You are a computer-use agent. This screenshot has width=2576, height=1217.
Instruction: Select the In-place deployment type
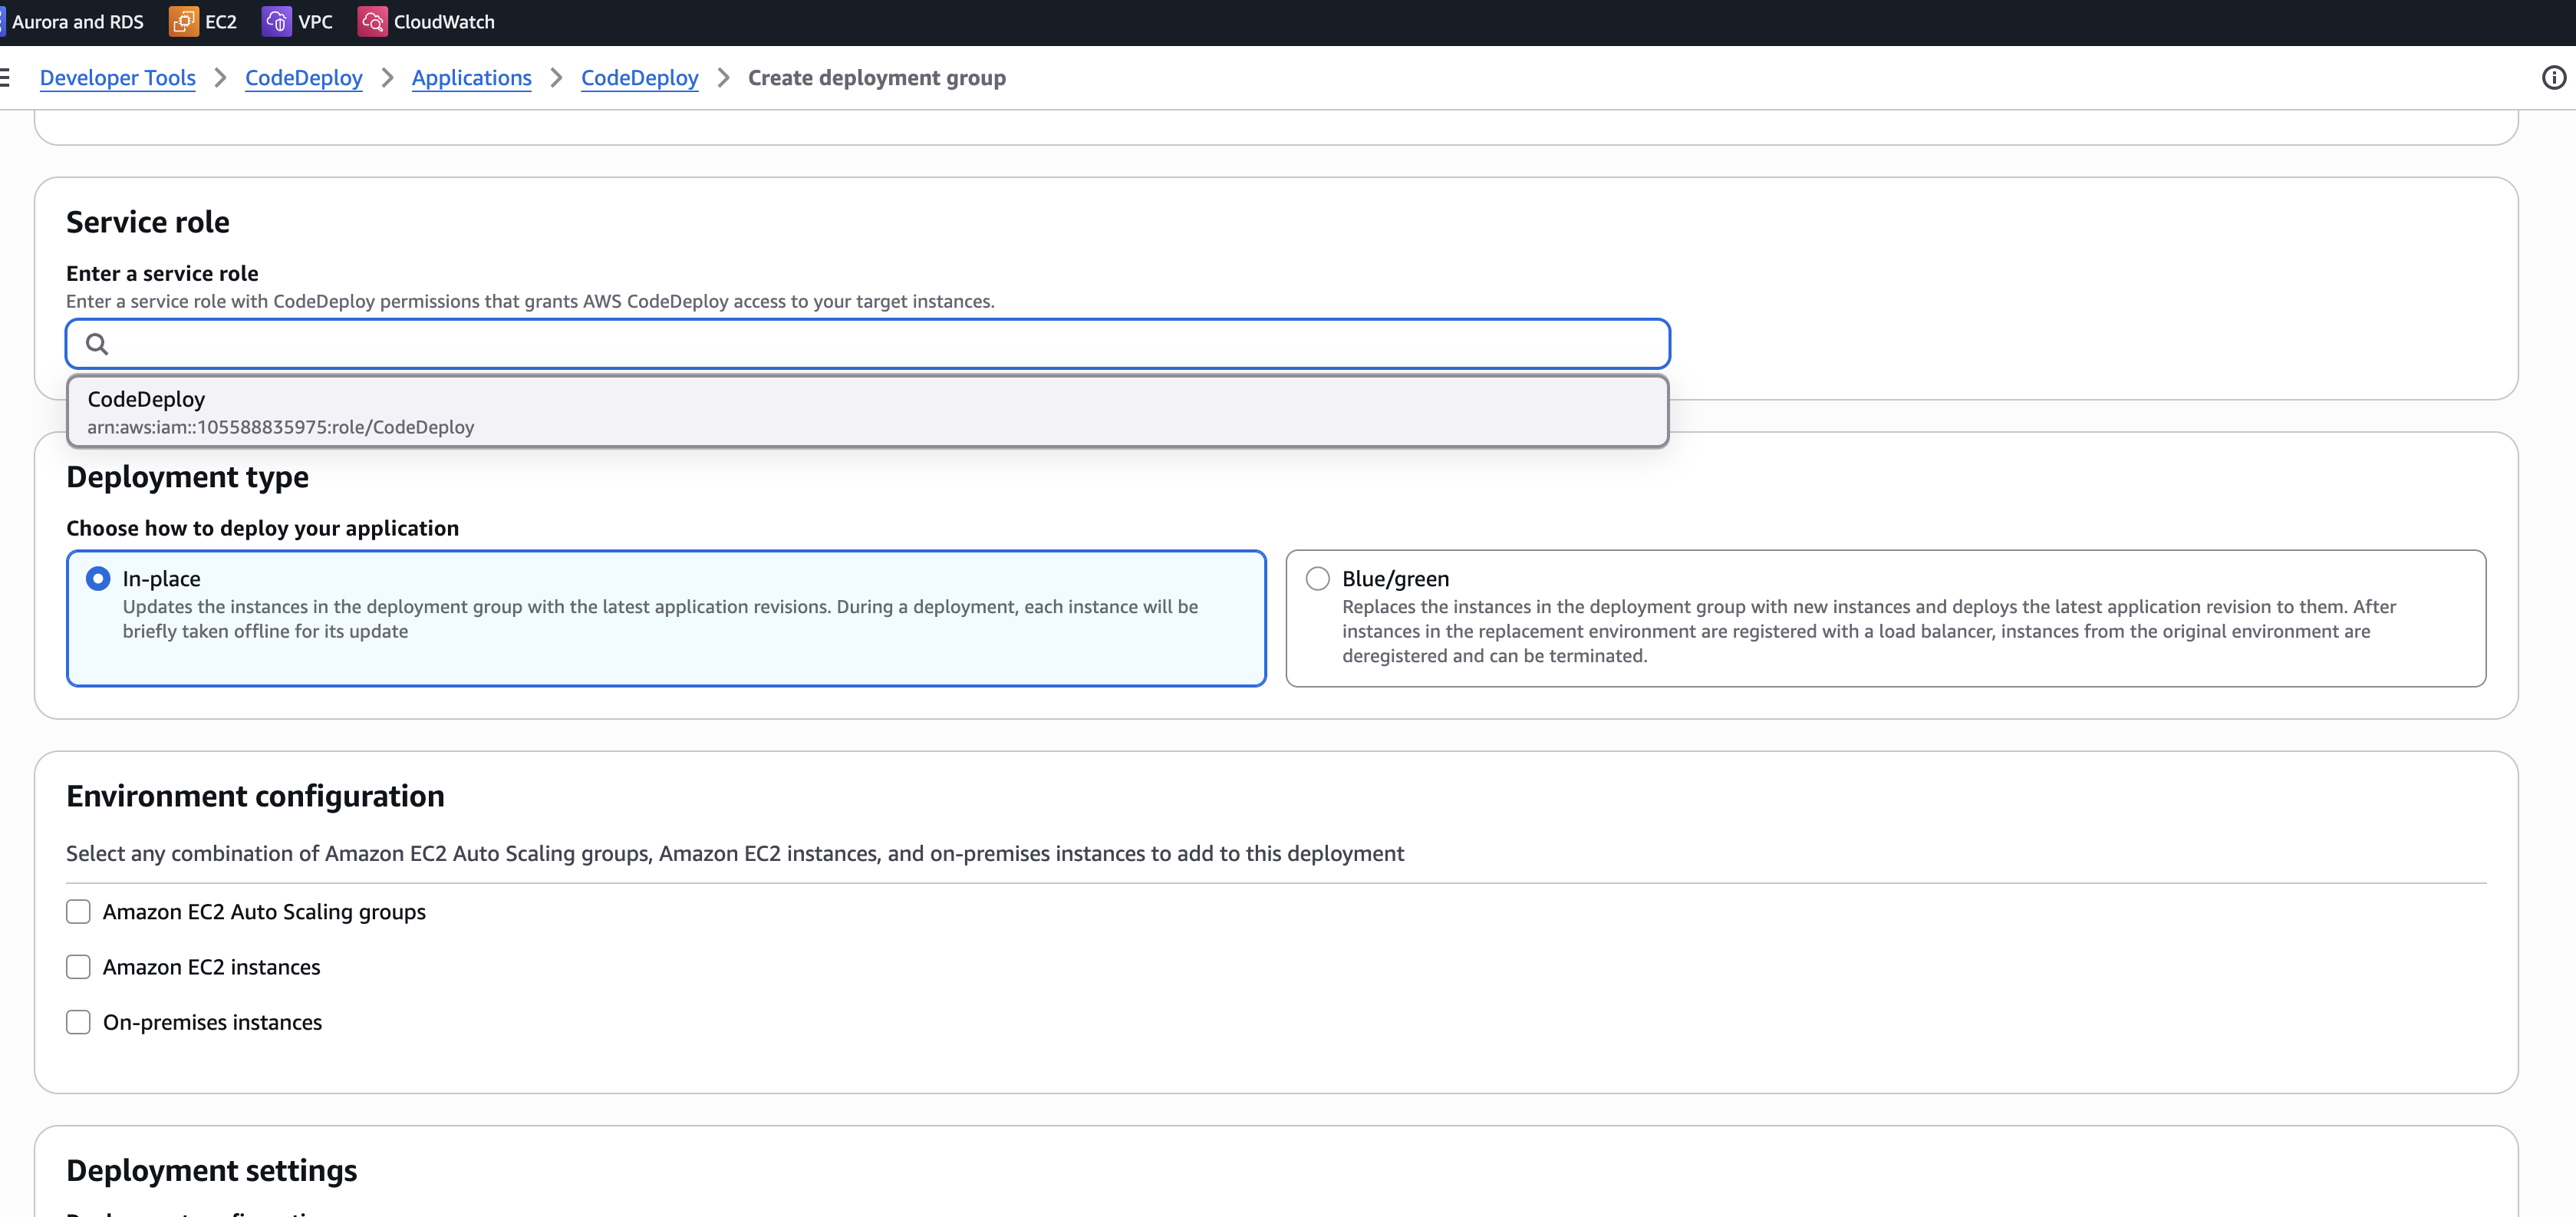point(98,578)
